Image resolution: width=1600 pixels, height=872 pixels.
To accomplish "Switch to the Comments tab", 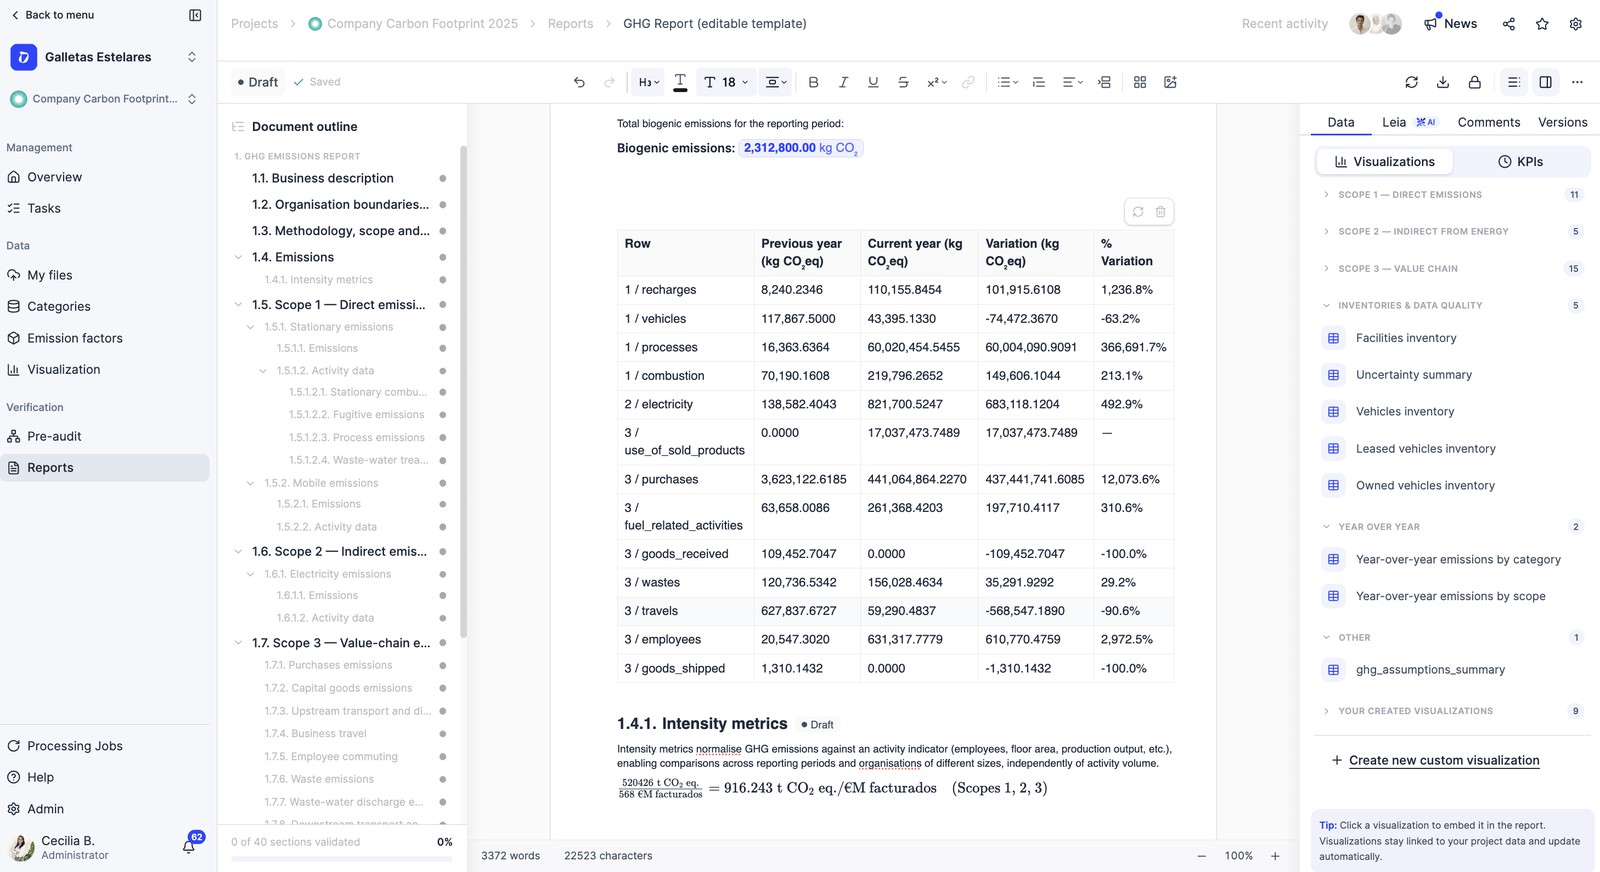I will (1488, 122).
